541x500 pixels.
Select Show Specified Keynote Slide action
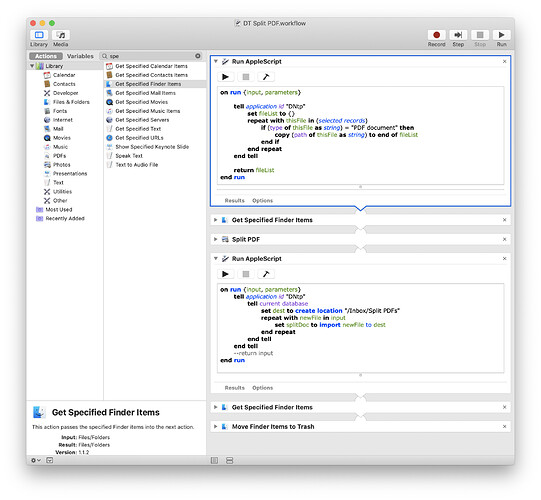click(x=152, y=147)
